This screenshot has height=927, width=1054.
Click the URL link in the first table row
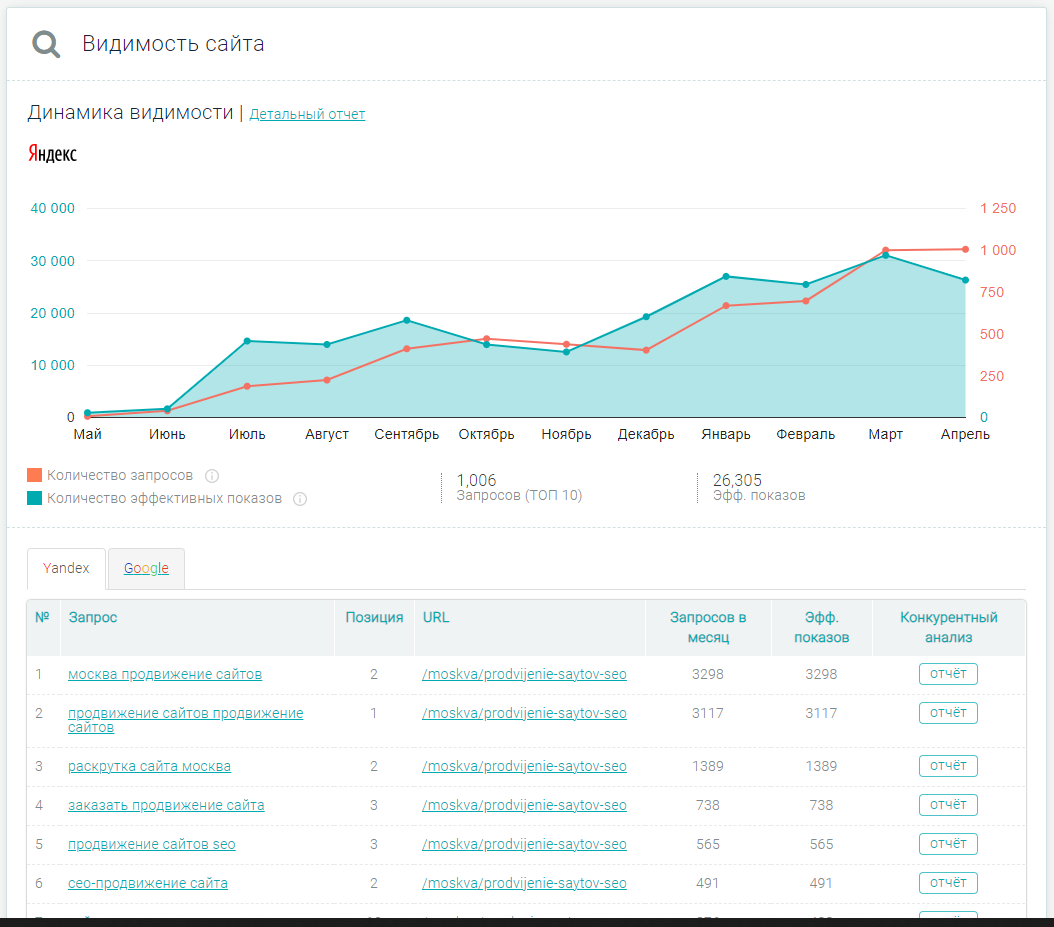pos(524,674)
